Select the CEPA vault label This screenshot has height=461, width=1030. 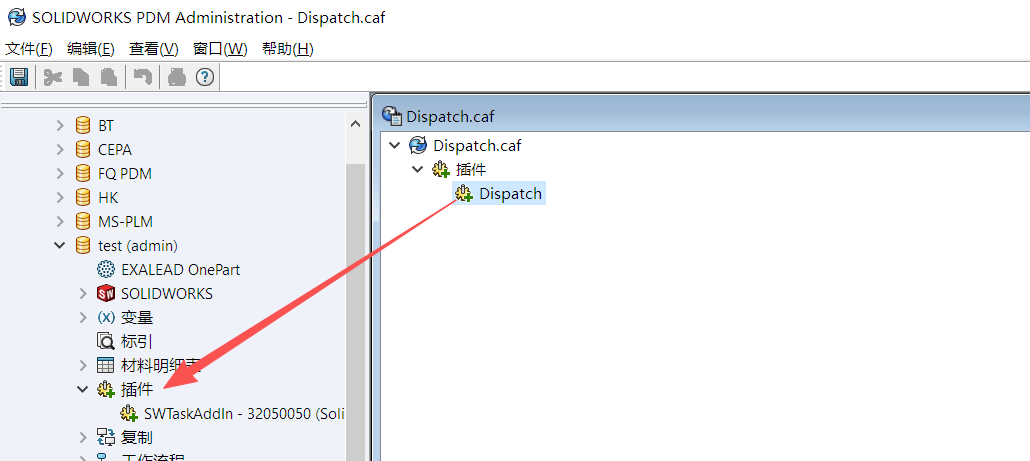[x=115, y=150]
